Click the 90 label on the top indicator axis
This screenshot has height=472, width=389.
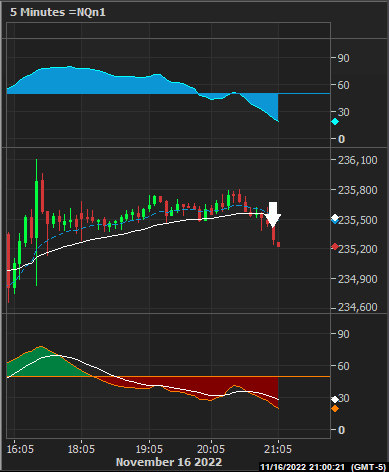coord(344,58)
